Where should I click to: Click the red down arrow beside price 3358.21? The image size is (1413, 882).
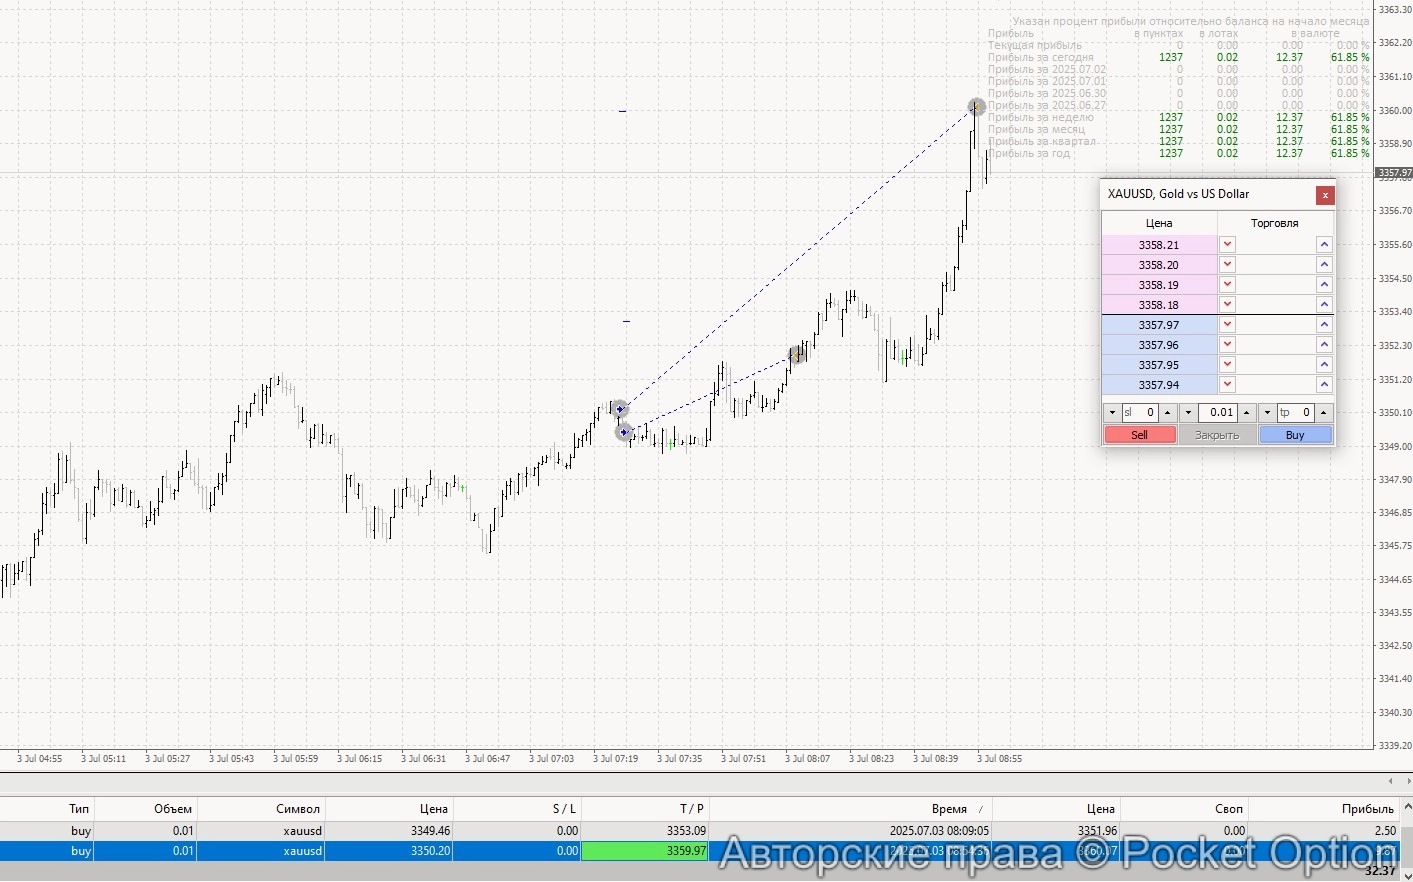(x=1227, y=245)
